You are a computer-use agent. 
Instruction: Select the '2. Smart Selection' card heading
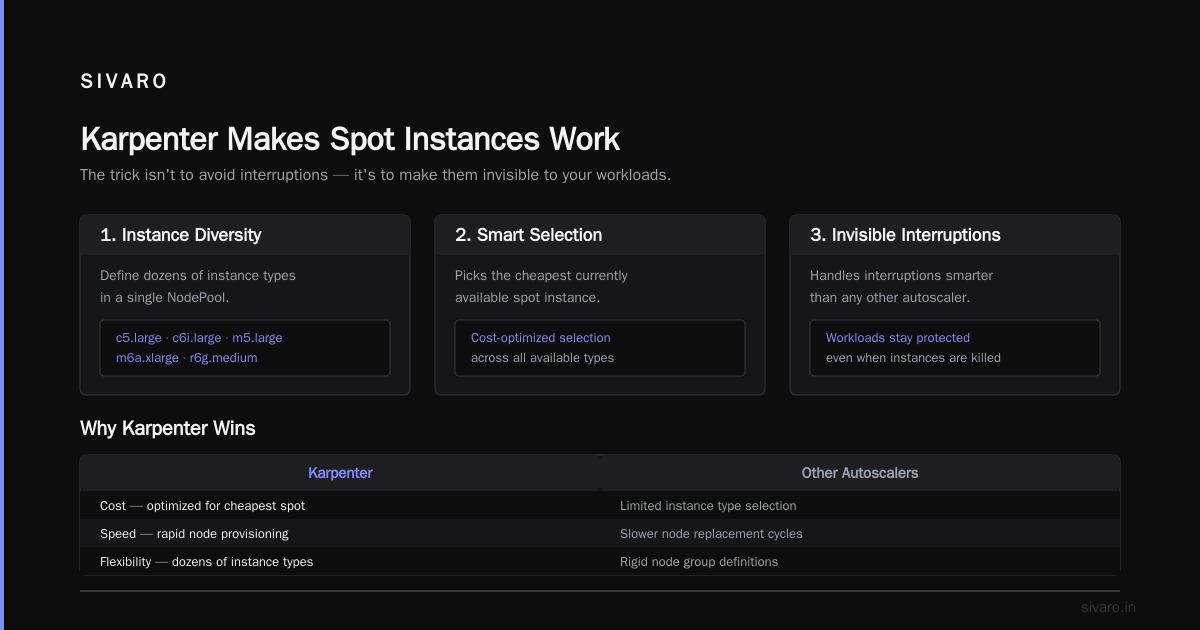pyautogui.click(x=528, y=235)
